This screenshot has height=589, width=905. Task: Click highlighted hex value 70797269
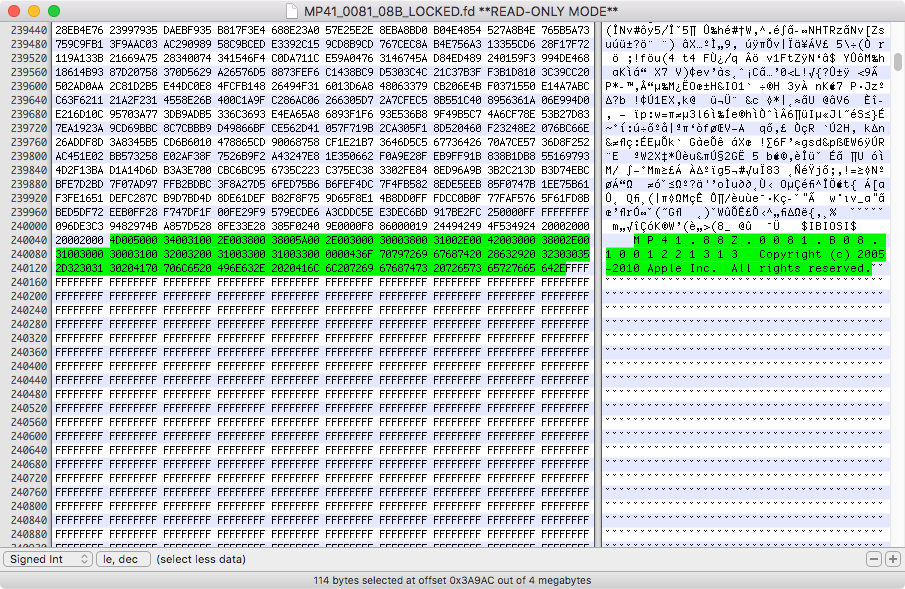click(403, 254)
